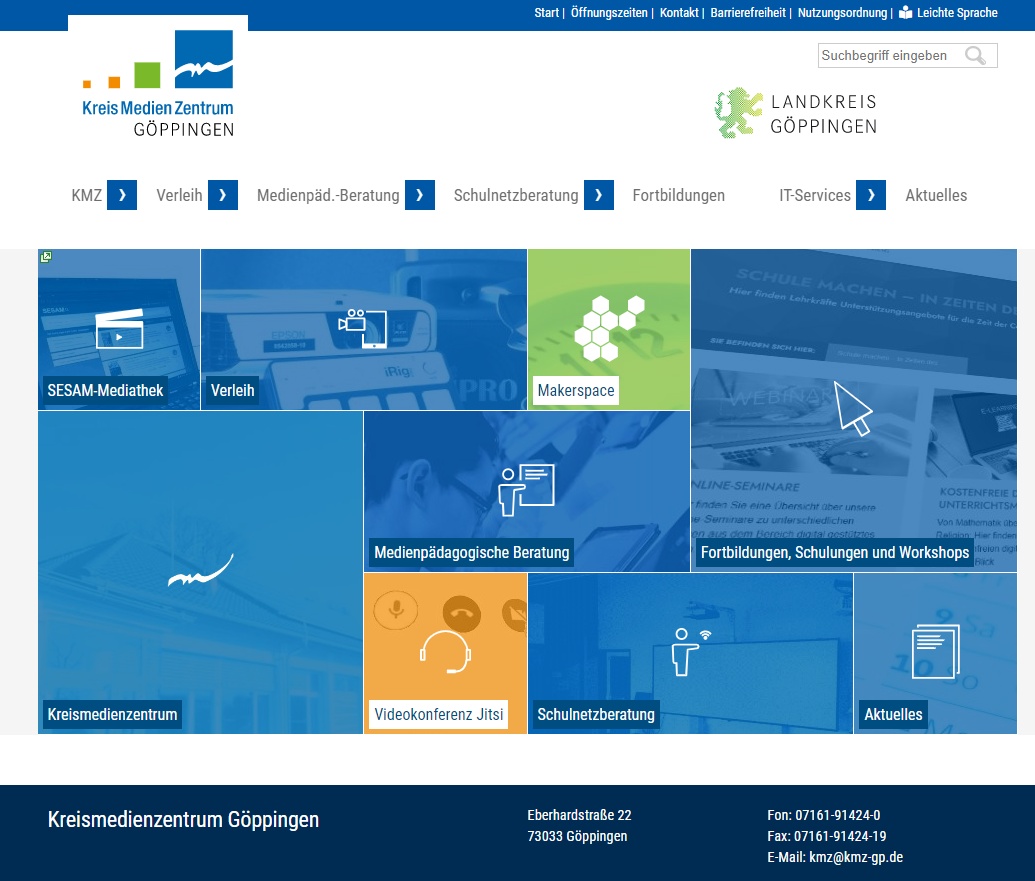Open the Fortbildungen menu item
1035x881 pixels.
678,196
